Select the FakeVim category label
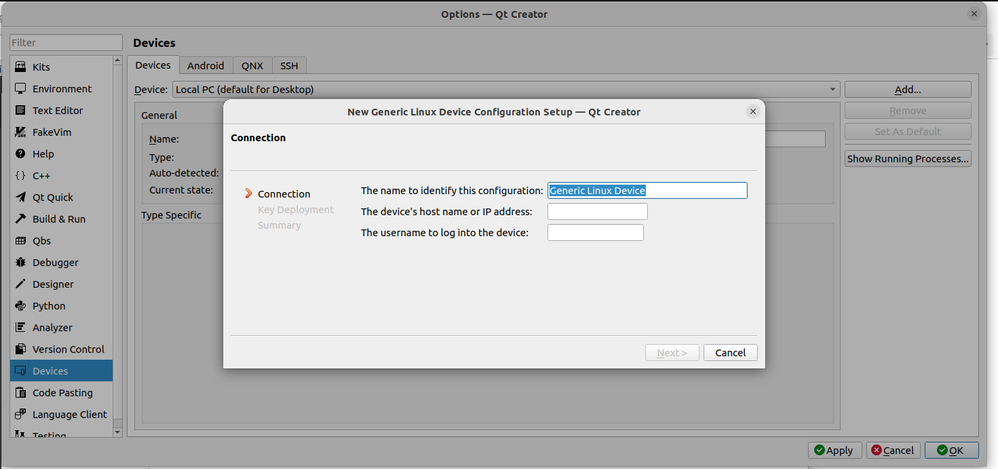 [x=52, y=132]
